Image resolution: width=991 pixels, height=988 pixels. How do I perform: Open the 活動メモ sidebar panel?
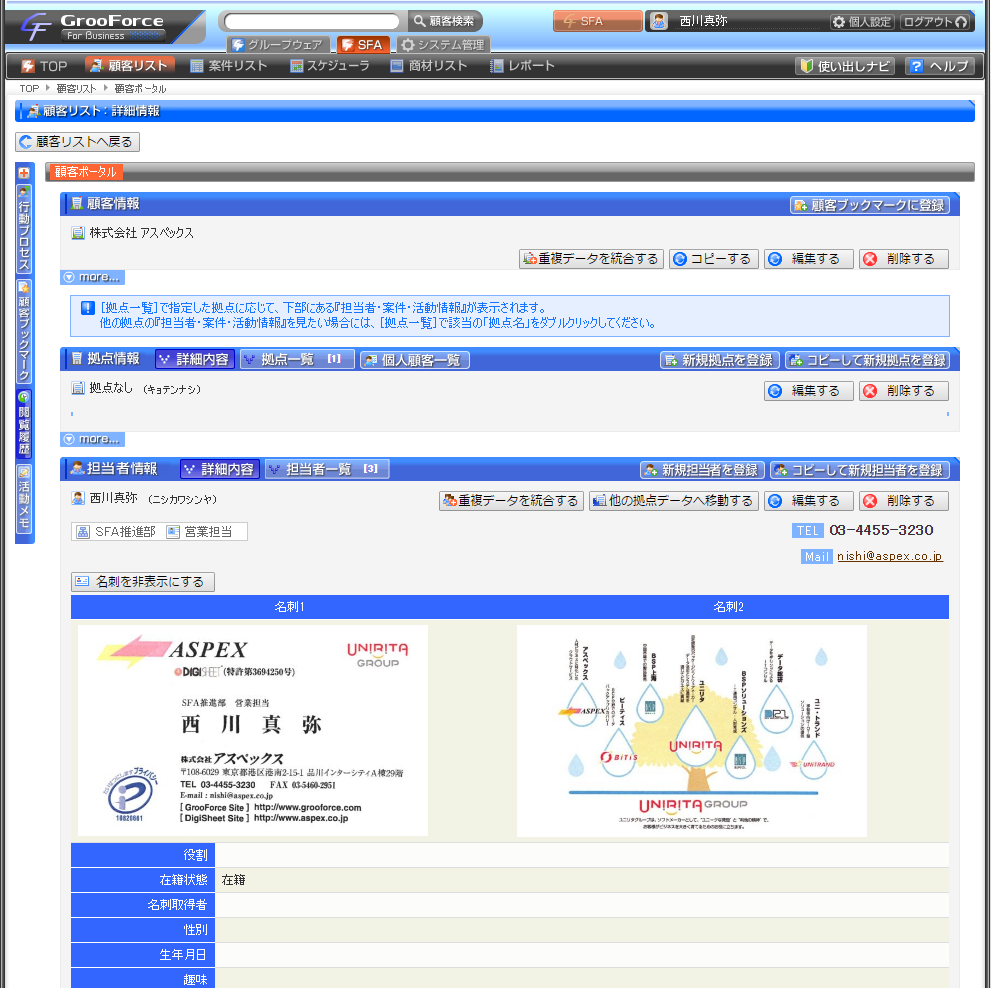coord(24,498)
